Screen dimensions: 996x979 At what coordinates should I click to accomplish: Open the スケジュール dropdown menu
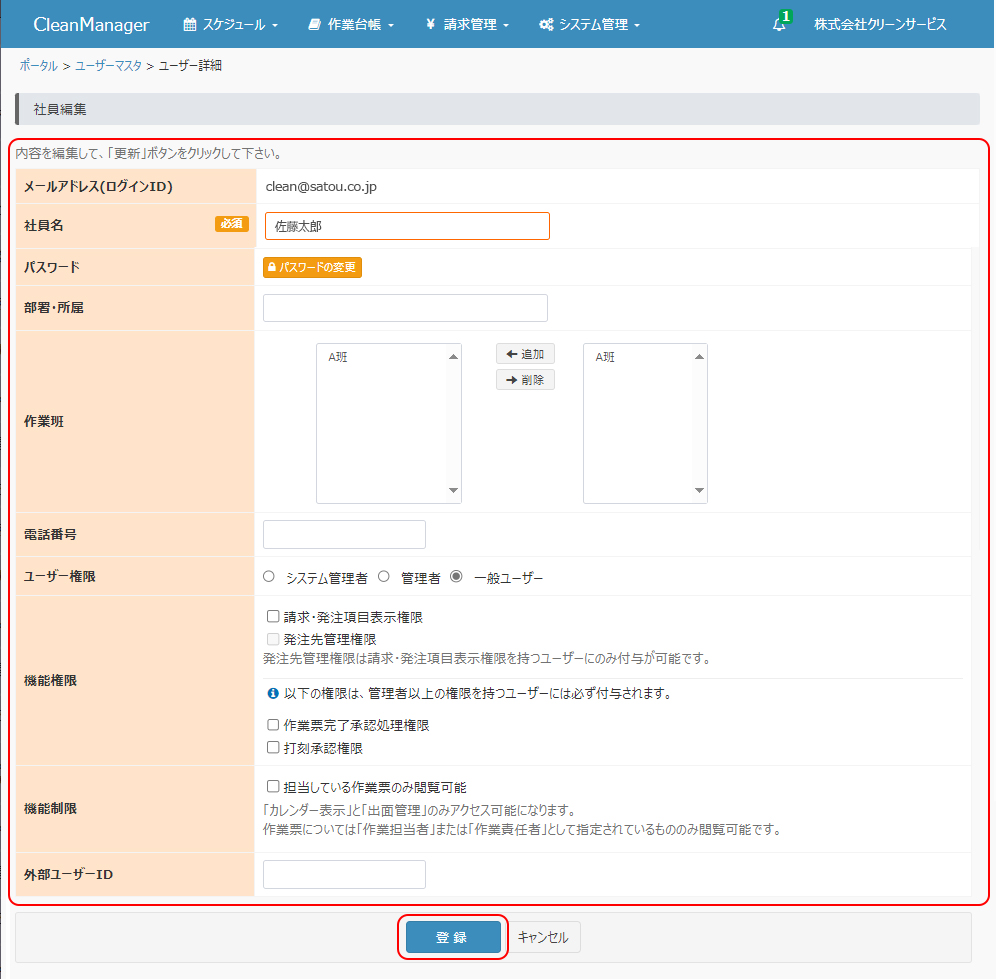pyautogui.click(x=231, y=24)
